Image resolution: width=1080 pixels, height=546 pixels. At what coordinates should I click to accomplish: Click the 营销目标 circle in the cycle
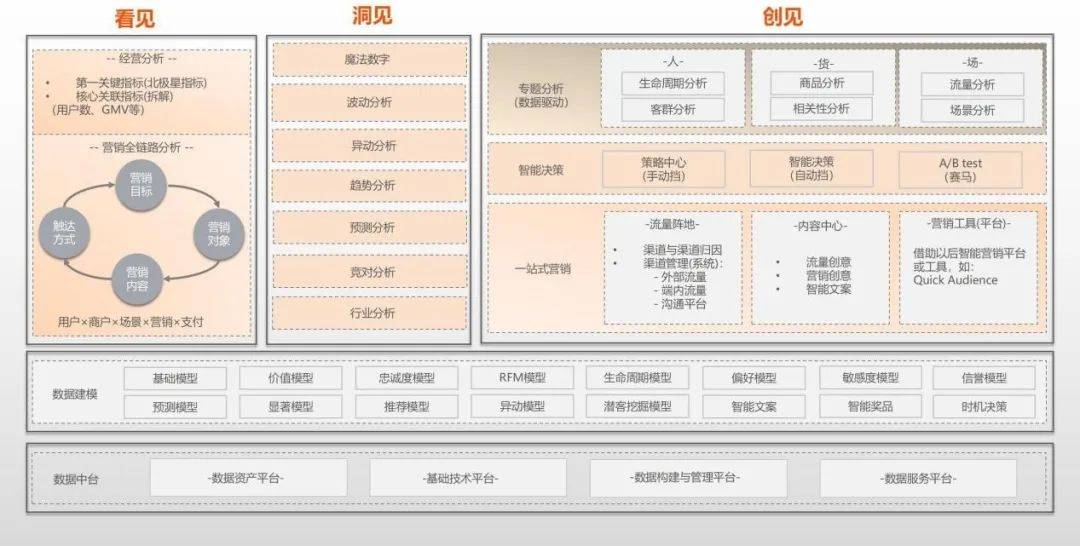[141, 185]
